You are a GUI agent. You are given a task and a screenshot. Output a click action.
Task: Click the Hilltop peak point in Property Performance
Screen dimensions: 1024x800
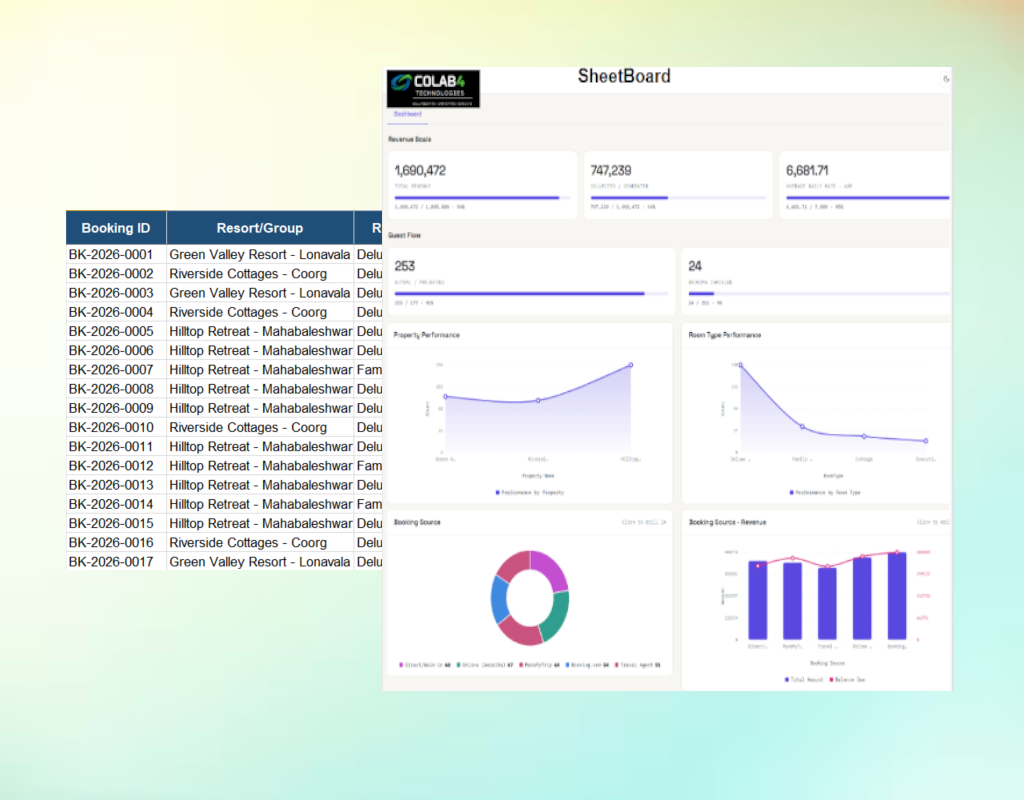click(x=630, y=365)
